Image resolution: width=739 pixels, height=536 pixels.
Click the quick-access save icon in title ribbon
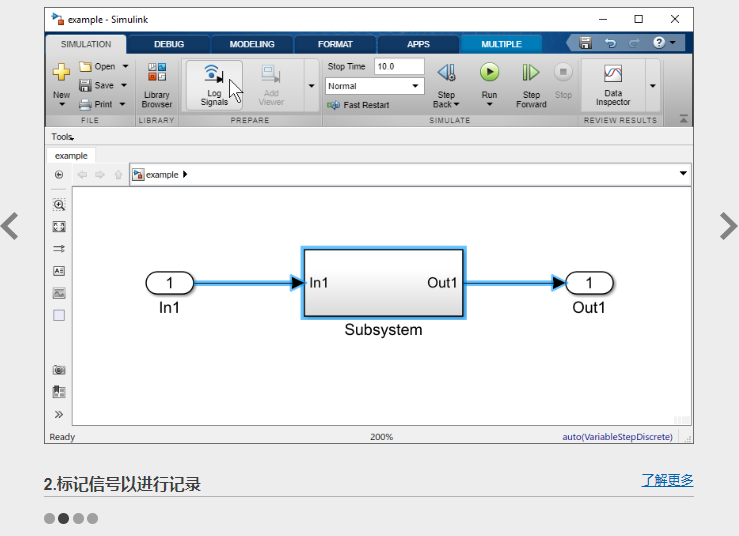coord(585,43)
